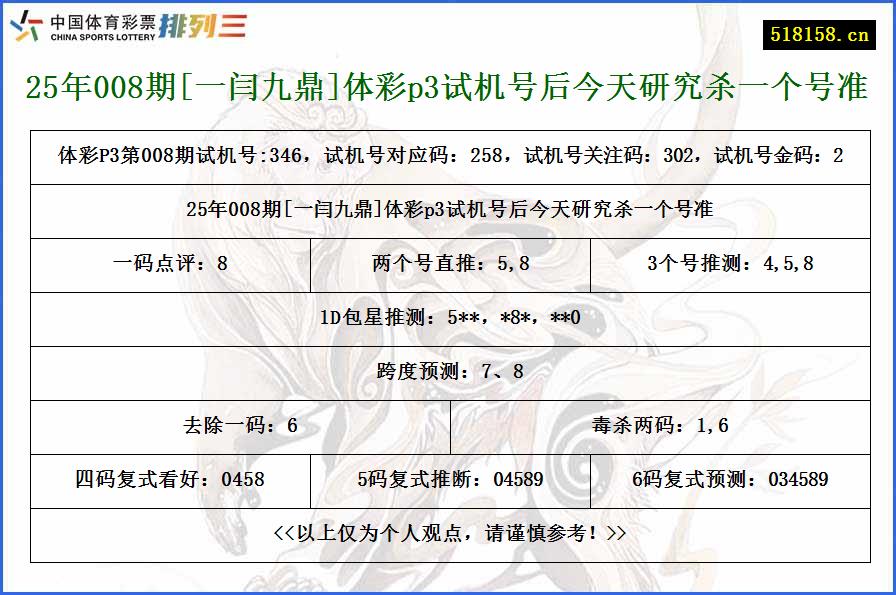Click the 请谨慎参考 disclaimer notice
Image resolution: width=896 pixels, height=595 pixels.
pyautogui.click(x=448, y=534)
